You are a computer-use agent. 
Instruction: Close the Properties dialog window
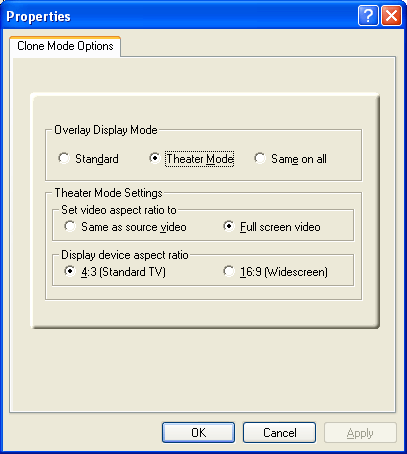click(391, 15)
